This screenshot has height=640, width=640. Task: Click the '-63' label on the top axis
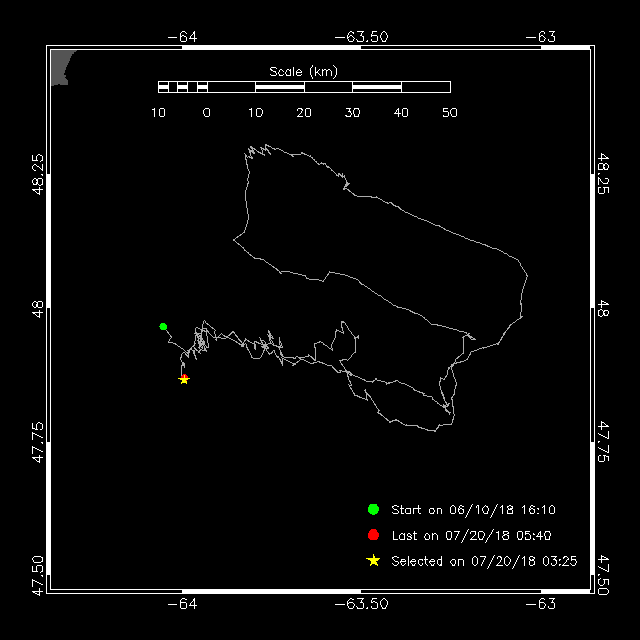[x=541, y=37]
